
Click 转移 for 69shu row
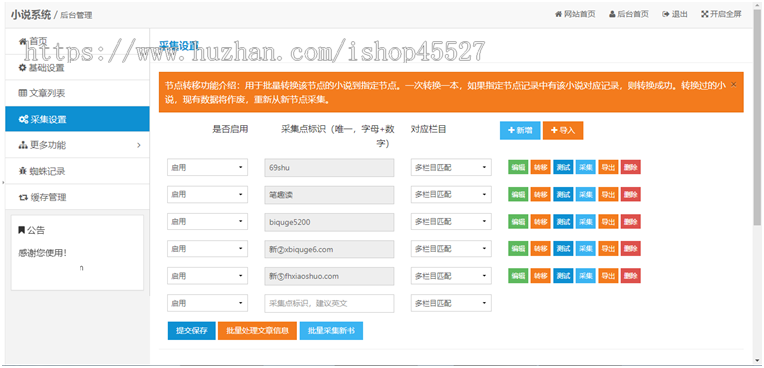540,167
